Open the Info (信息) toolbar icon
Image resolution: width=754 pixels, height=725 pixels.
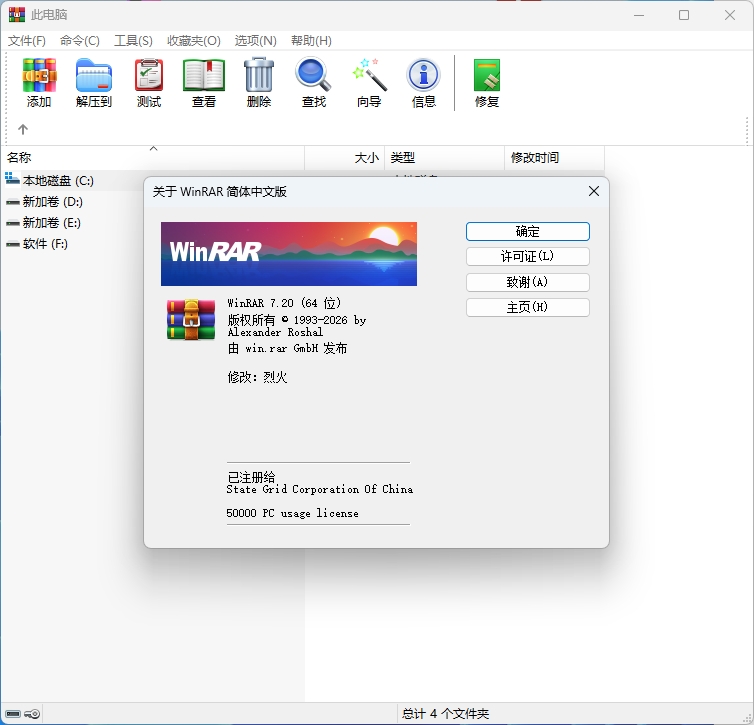[423, 75]
